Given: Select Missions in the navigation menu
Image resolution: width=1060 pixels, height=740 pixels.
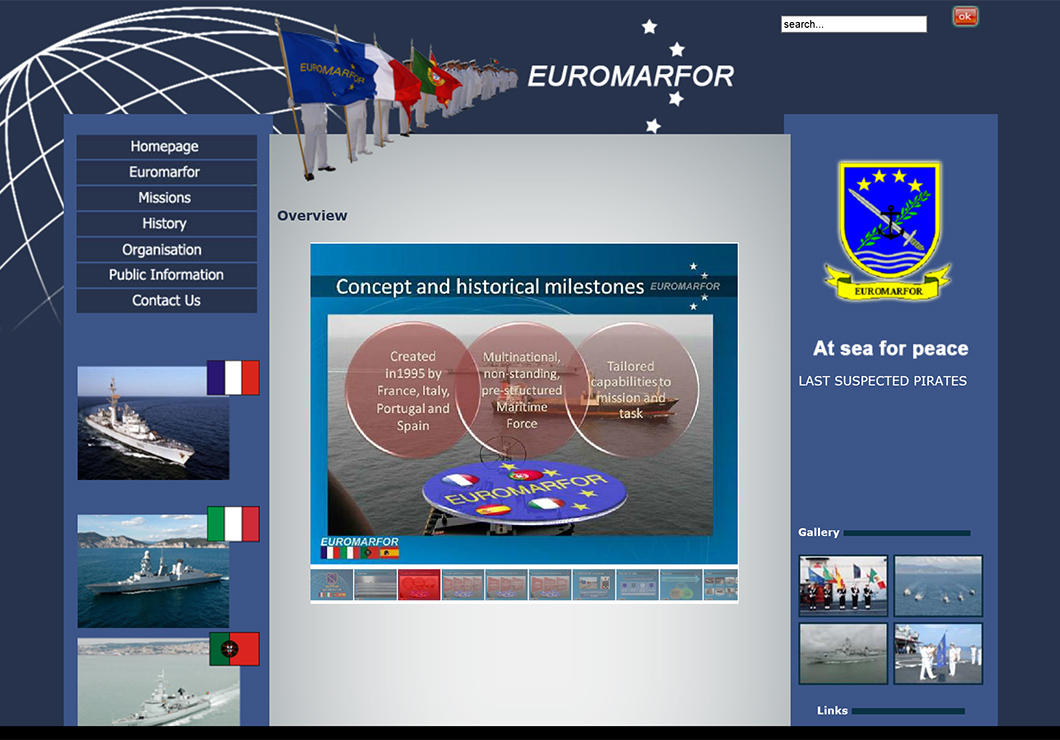Looking at the screenshot, I should click(x=166, y=198).
